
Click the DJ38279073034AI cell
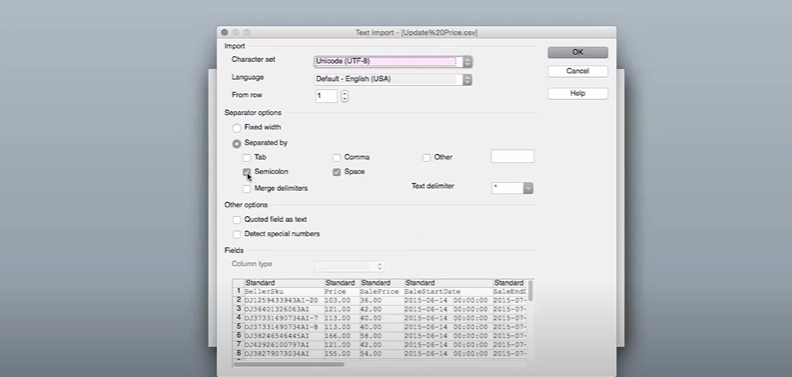284,354
